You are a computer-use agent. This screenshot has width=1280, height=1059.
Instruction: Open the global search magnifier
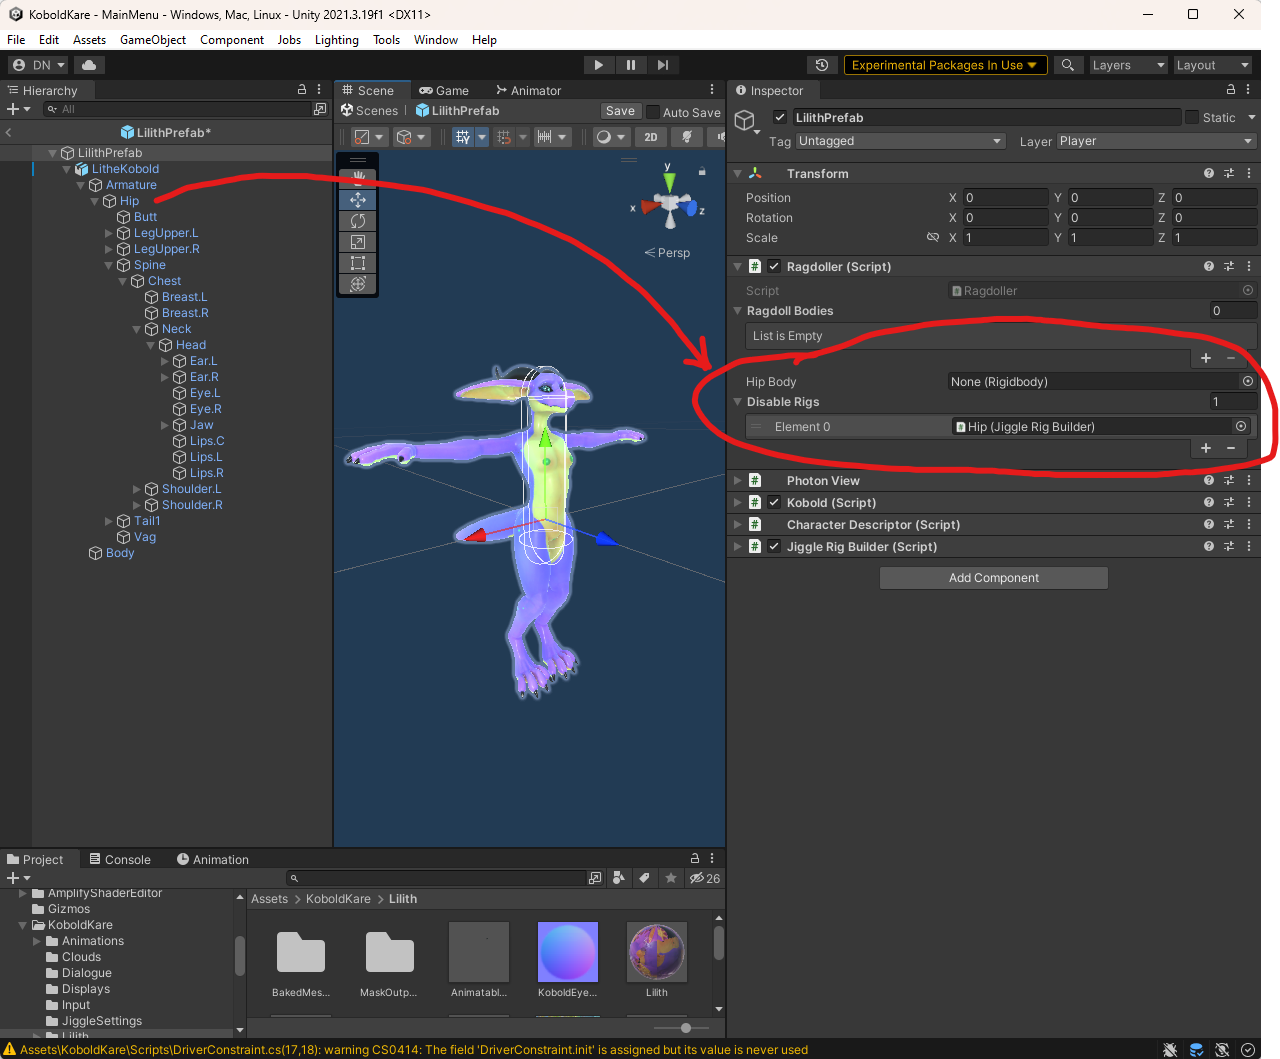pos(1068,65)
